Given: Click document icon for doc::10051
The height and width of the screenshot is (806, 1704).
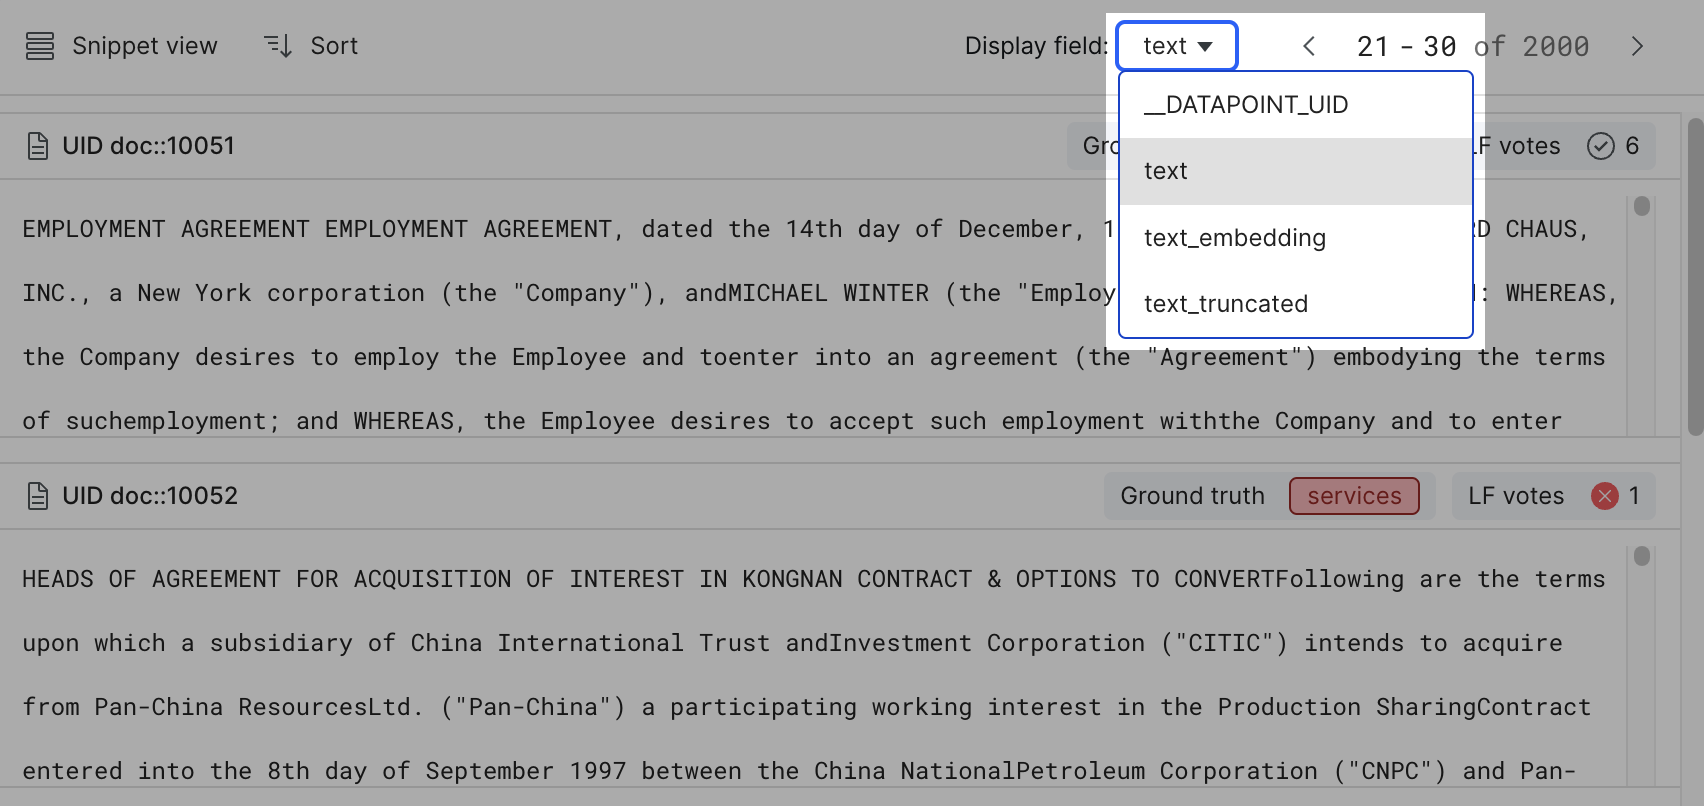Looking at the screenshot, I should (38, 146).
